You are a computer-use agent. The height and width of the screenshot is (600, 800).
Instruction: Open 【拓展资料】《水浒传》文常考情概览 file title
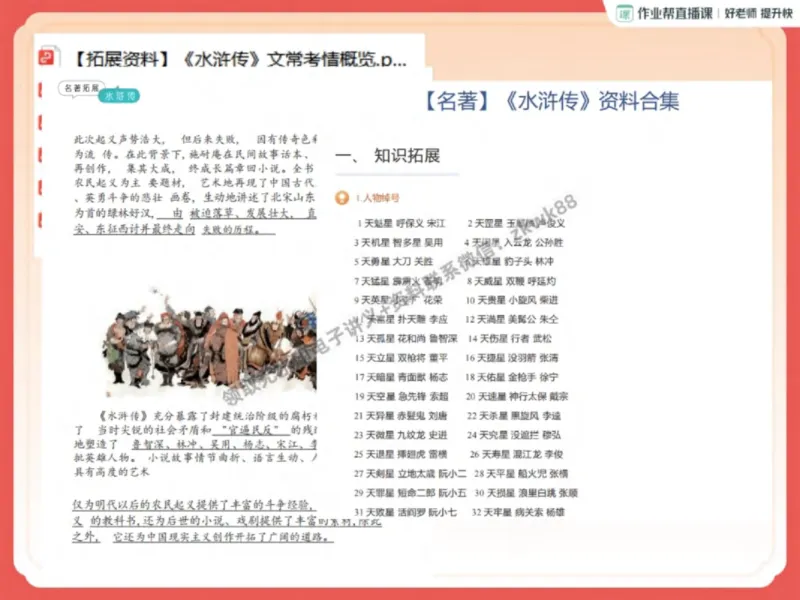click(x=239, y=60)
